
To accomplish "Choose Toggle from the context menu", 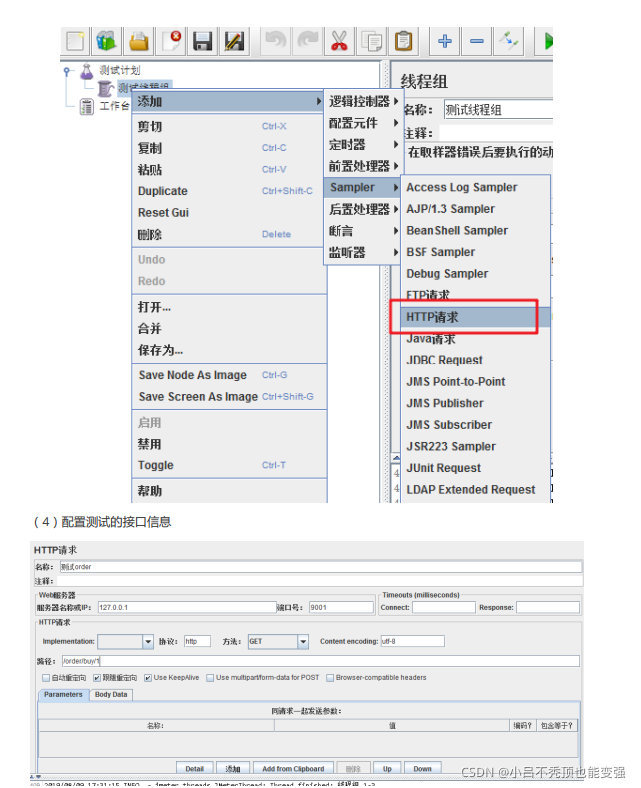I will click(228, 465).
